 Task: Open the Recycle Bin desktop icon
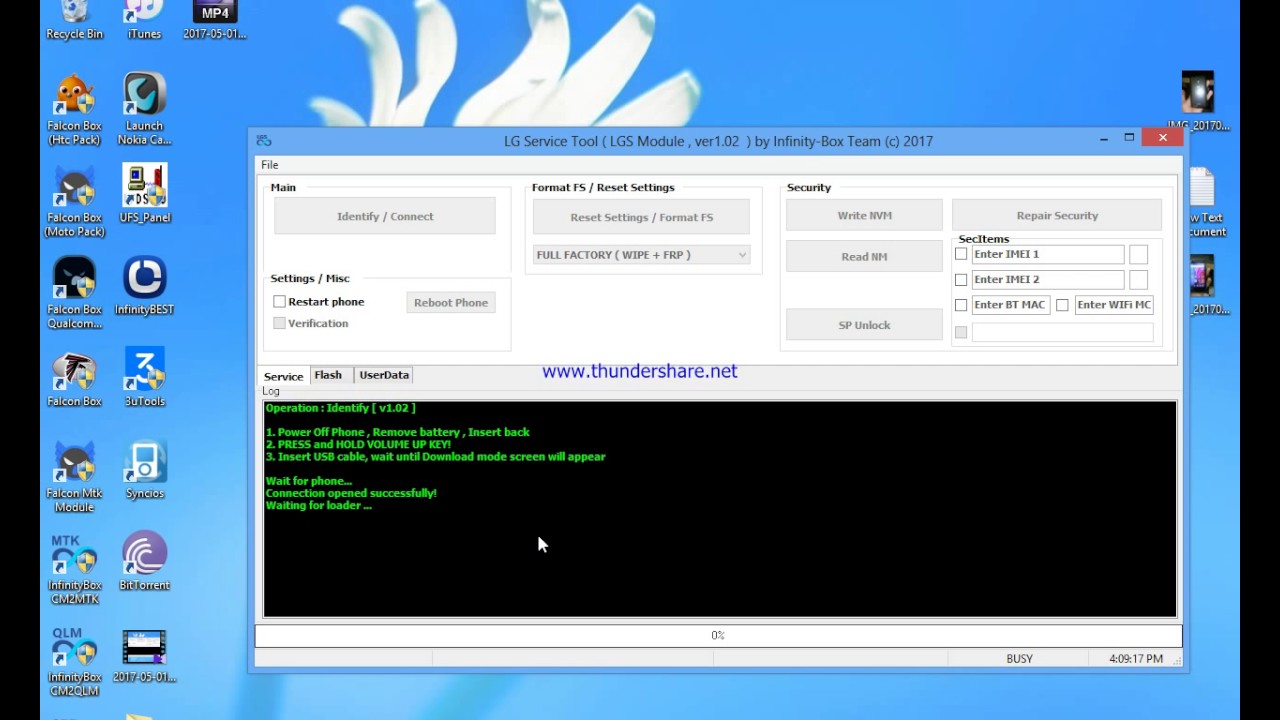[74, 20]
